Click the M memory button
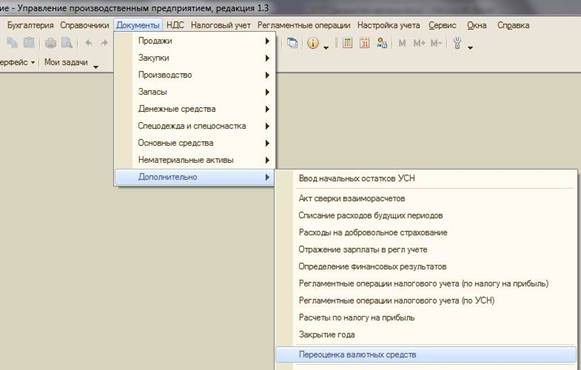Image resolution: width=581 pixels, height=370 pixels. (x=402, y=43)
